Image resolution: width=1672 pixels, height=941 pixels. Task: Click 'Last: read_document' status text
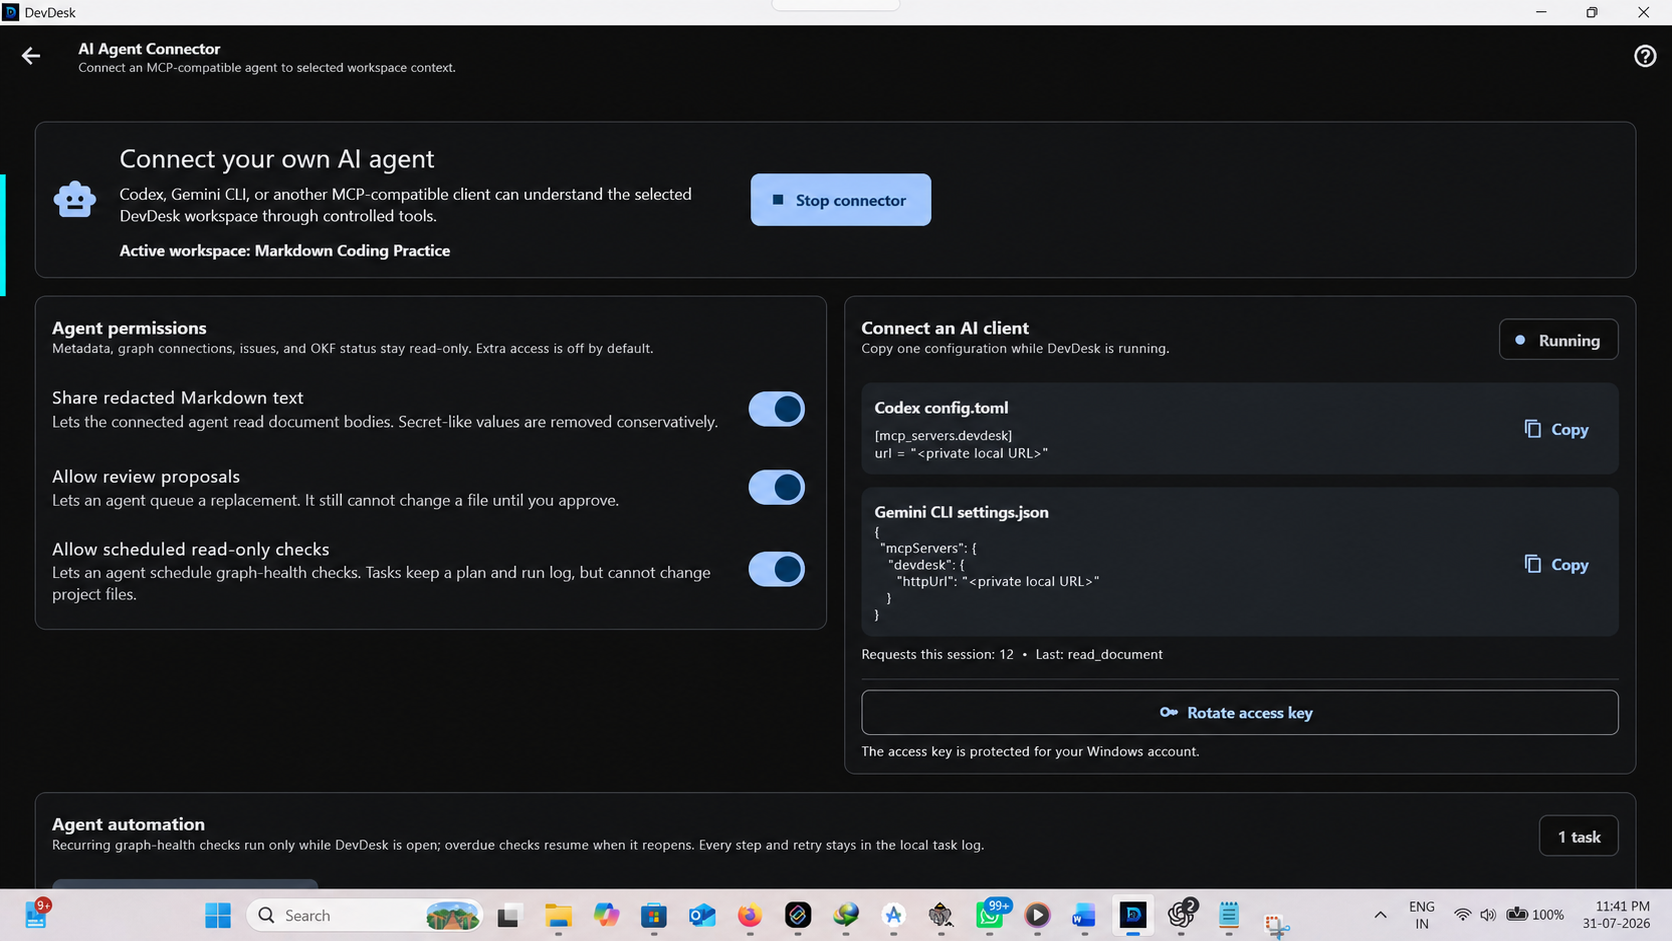(x=1099, y=654)
